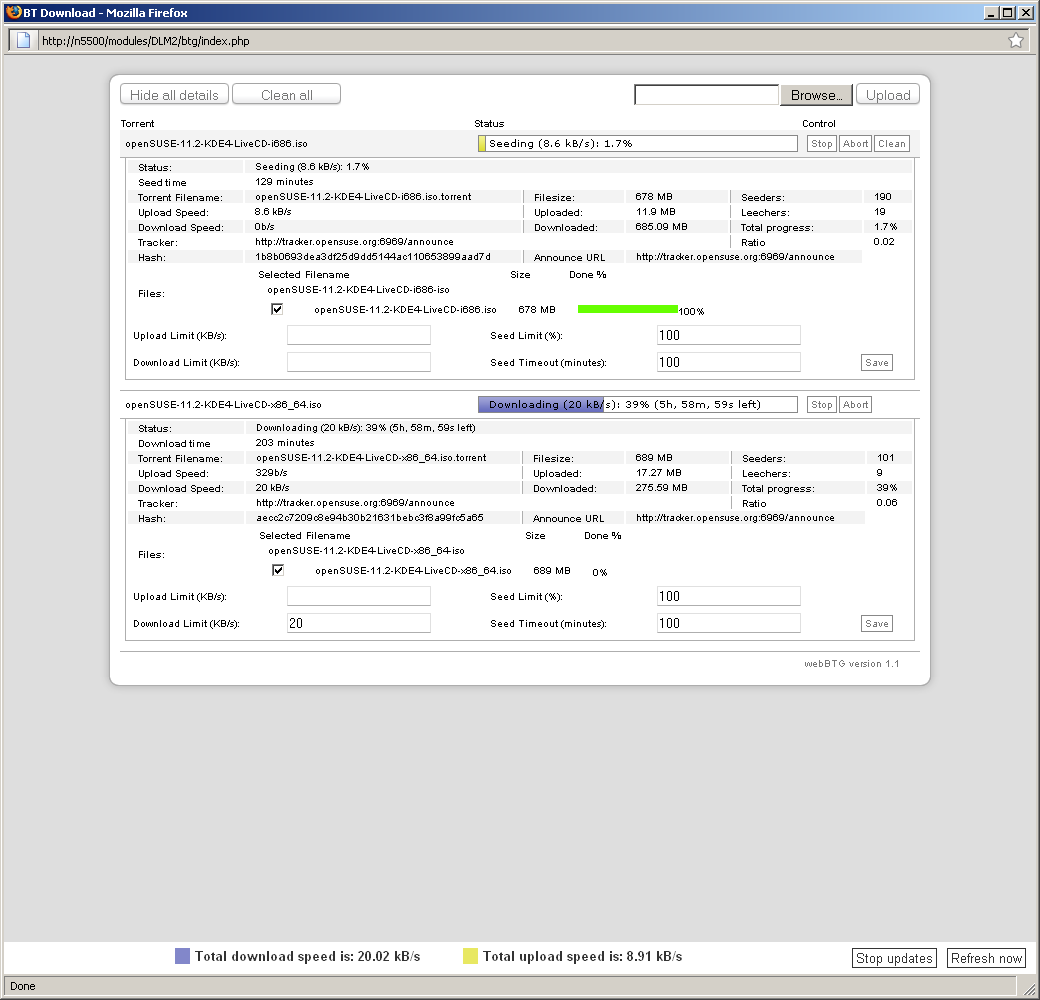1040x1000 pixels.
Task: Clean the i686 torrent entry
Action: (x=892, y=143)
